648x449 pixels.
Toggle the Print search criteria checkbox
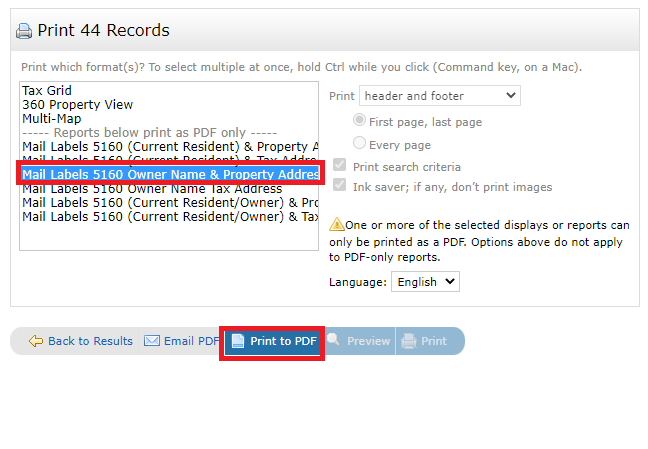click(x=341, y=166)
